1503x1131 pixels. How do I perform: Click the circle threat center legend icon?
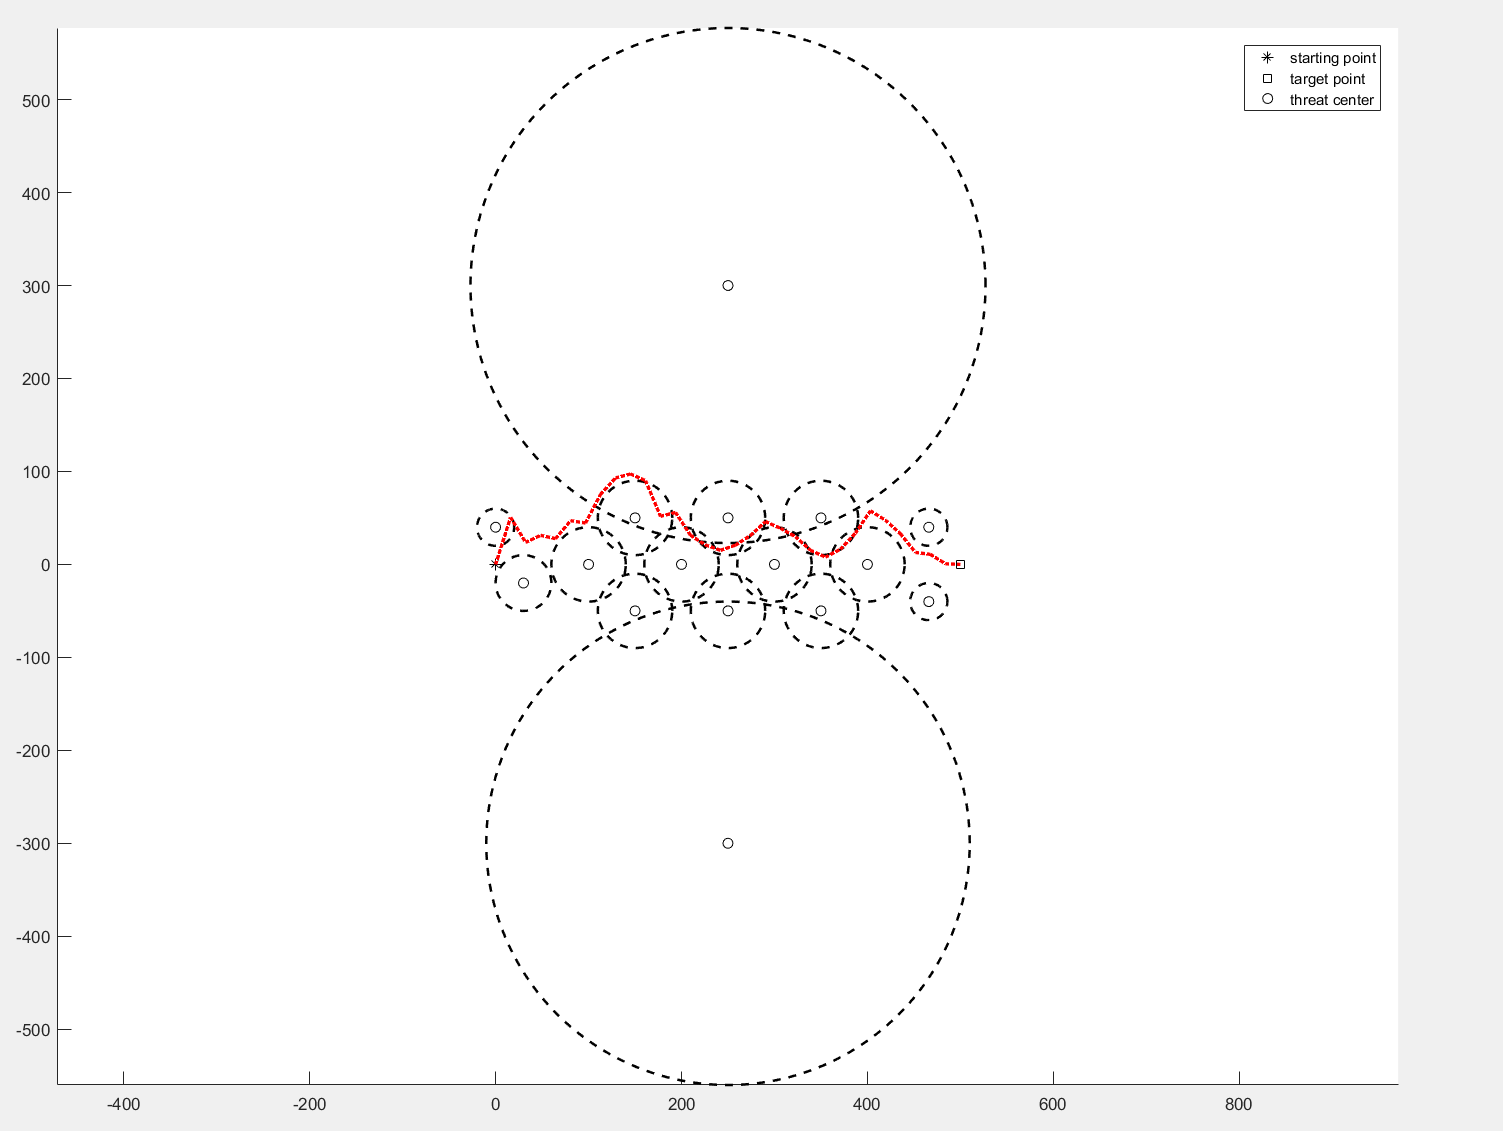pos(1267,99)
